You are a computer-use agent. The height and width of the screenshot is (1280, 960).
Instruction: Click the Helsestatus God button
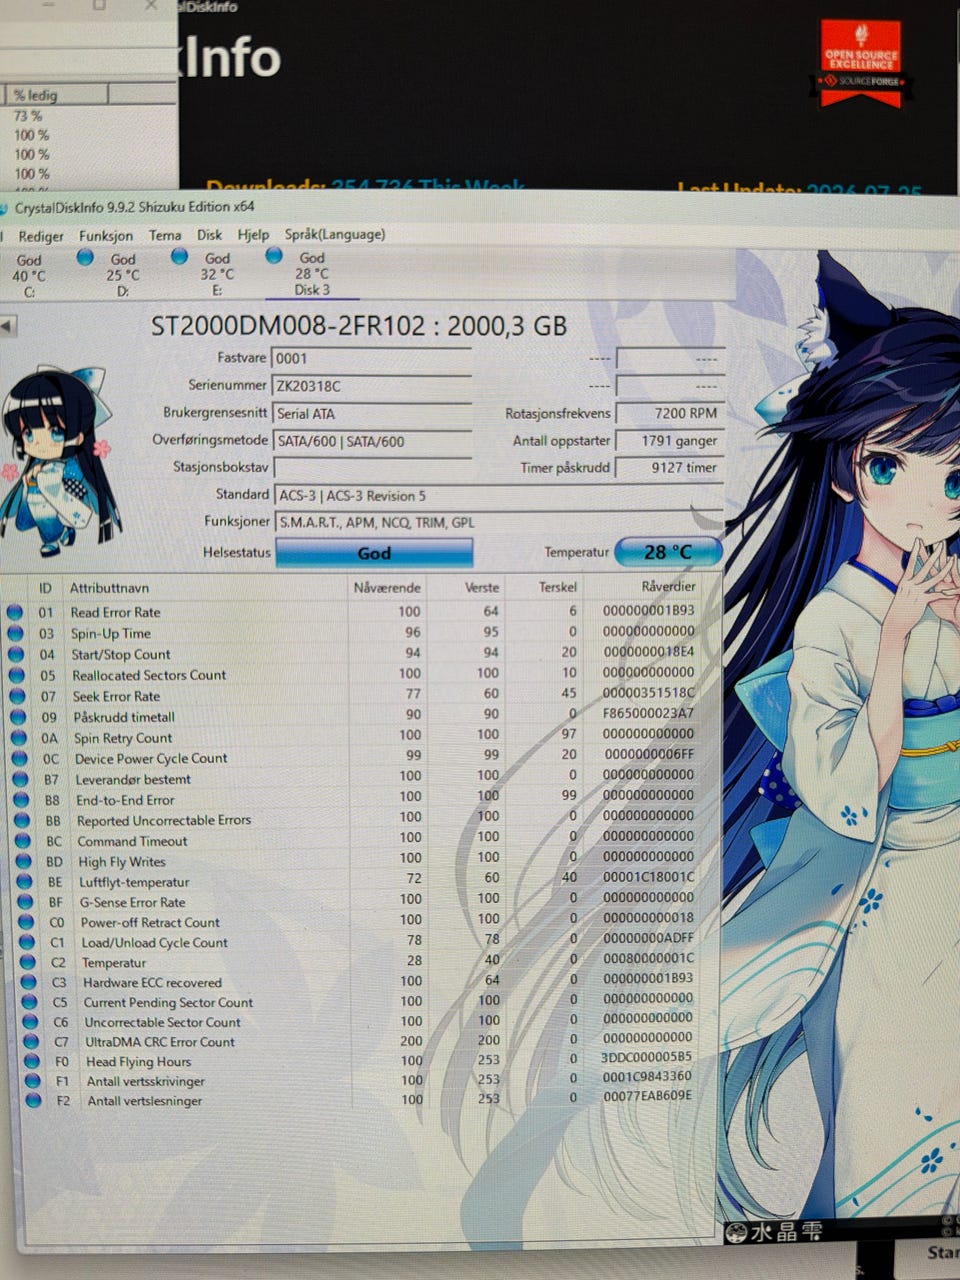click(374, 553)
